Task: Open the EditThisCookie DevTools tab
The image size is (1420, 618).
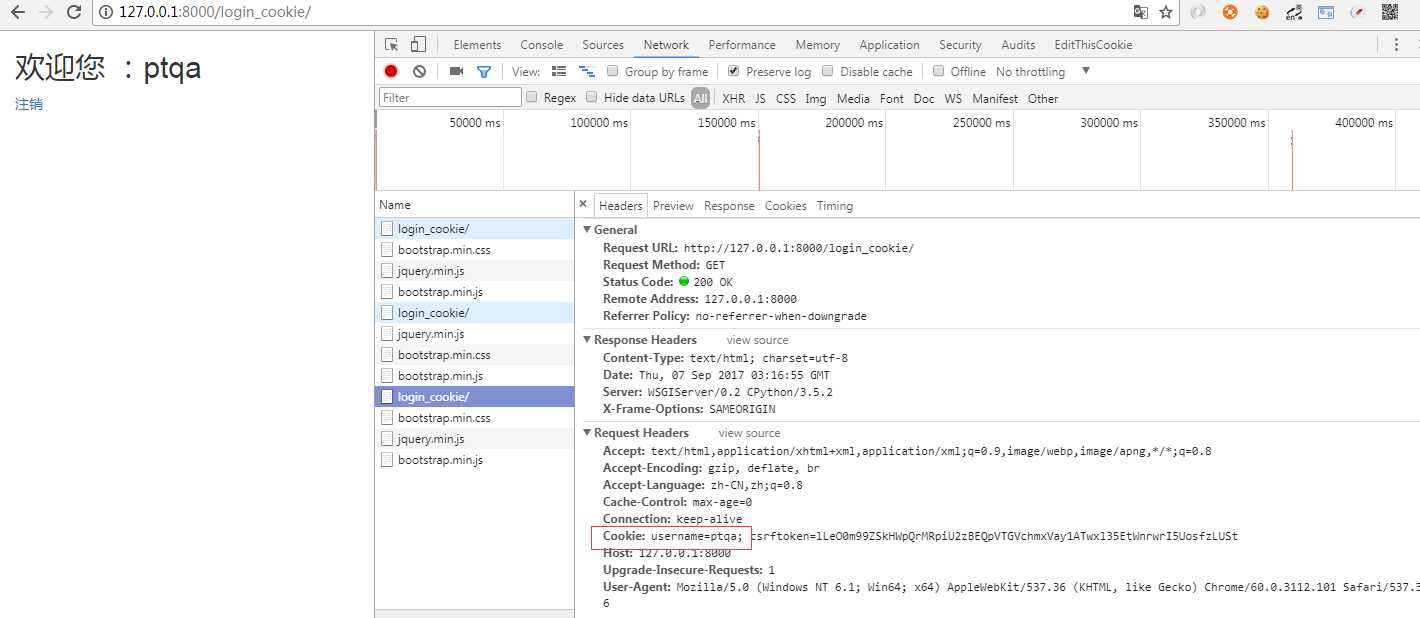Action: point(1093,45)
